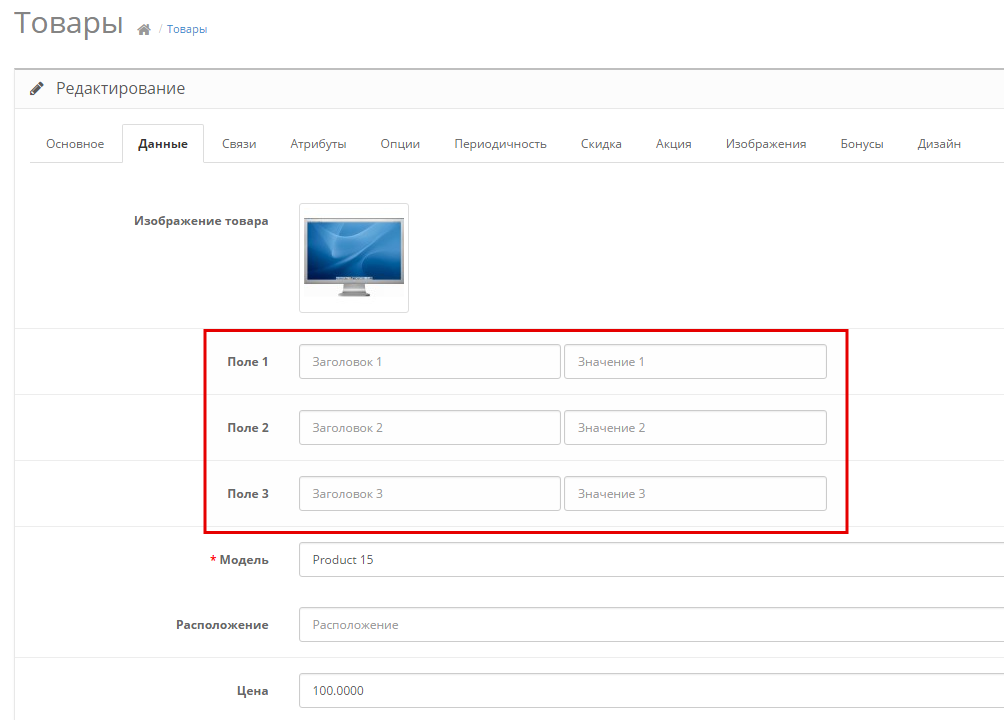Switch to the Основное tab

[75, 143]
